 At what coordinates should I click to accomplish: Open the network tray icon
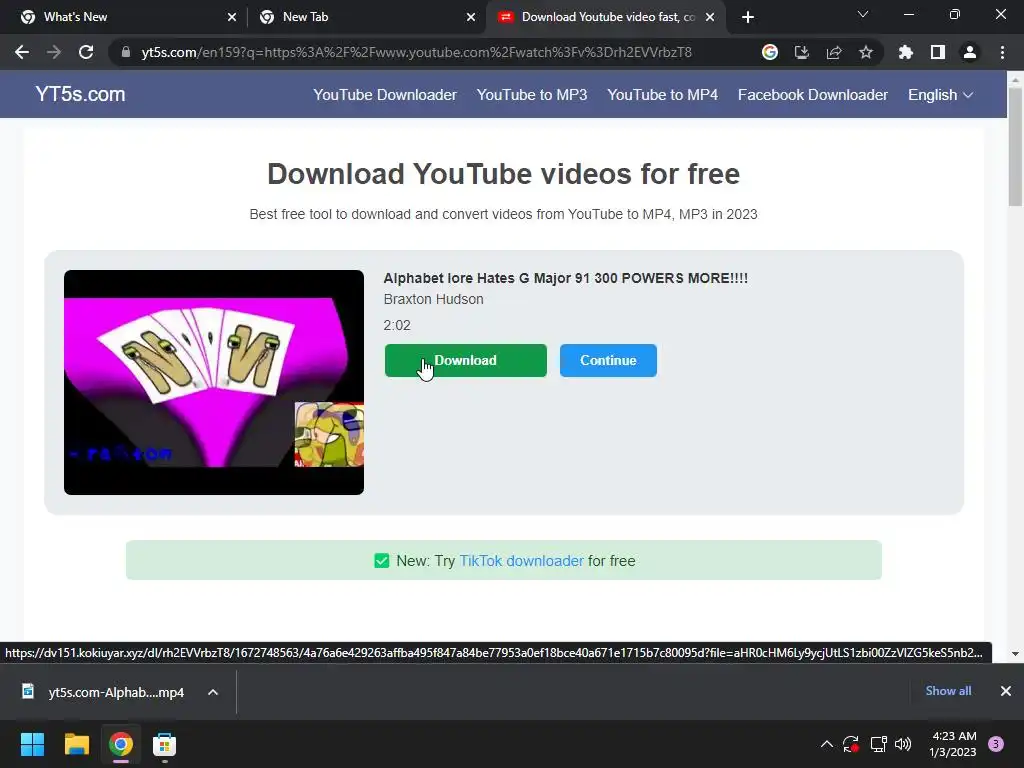click(x=878, y=744)
